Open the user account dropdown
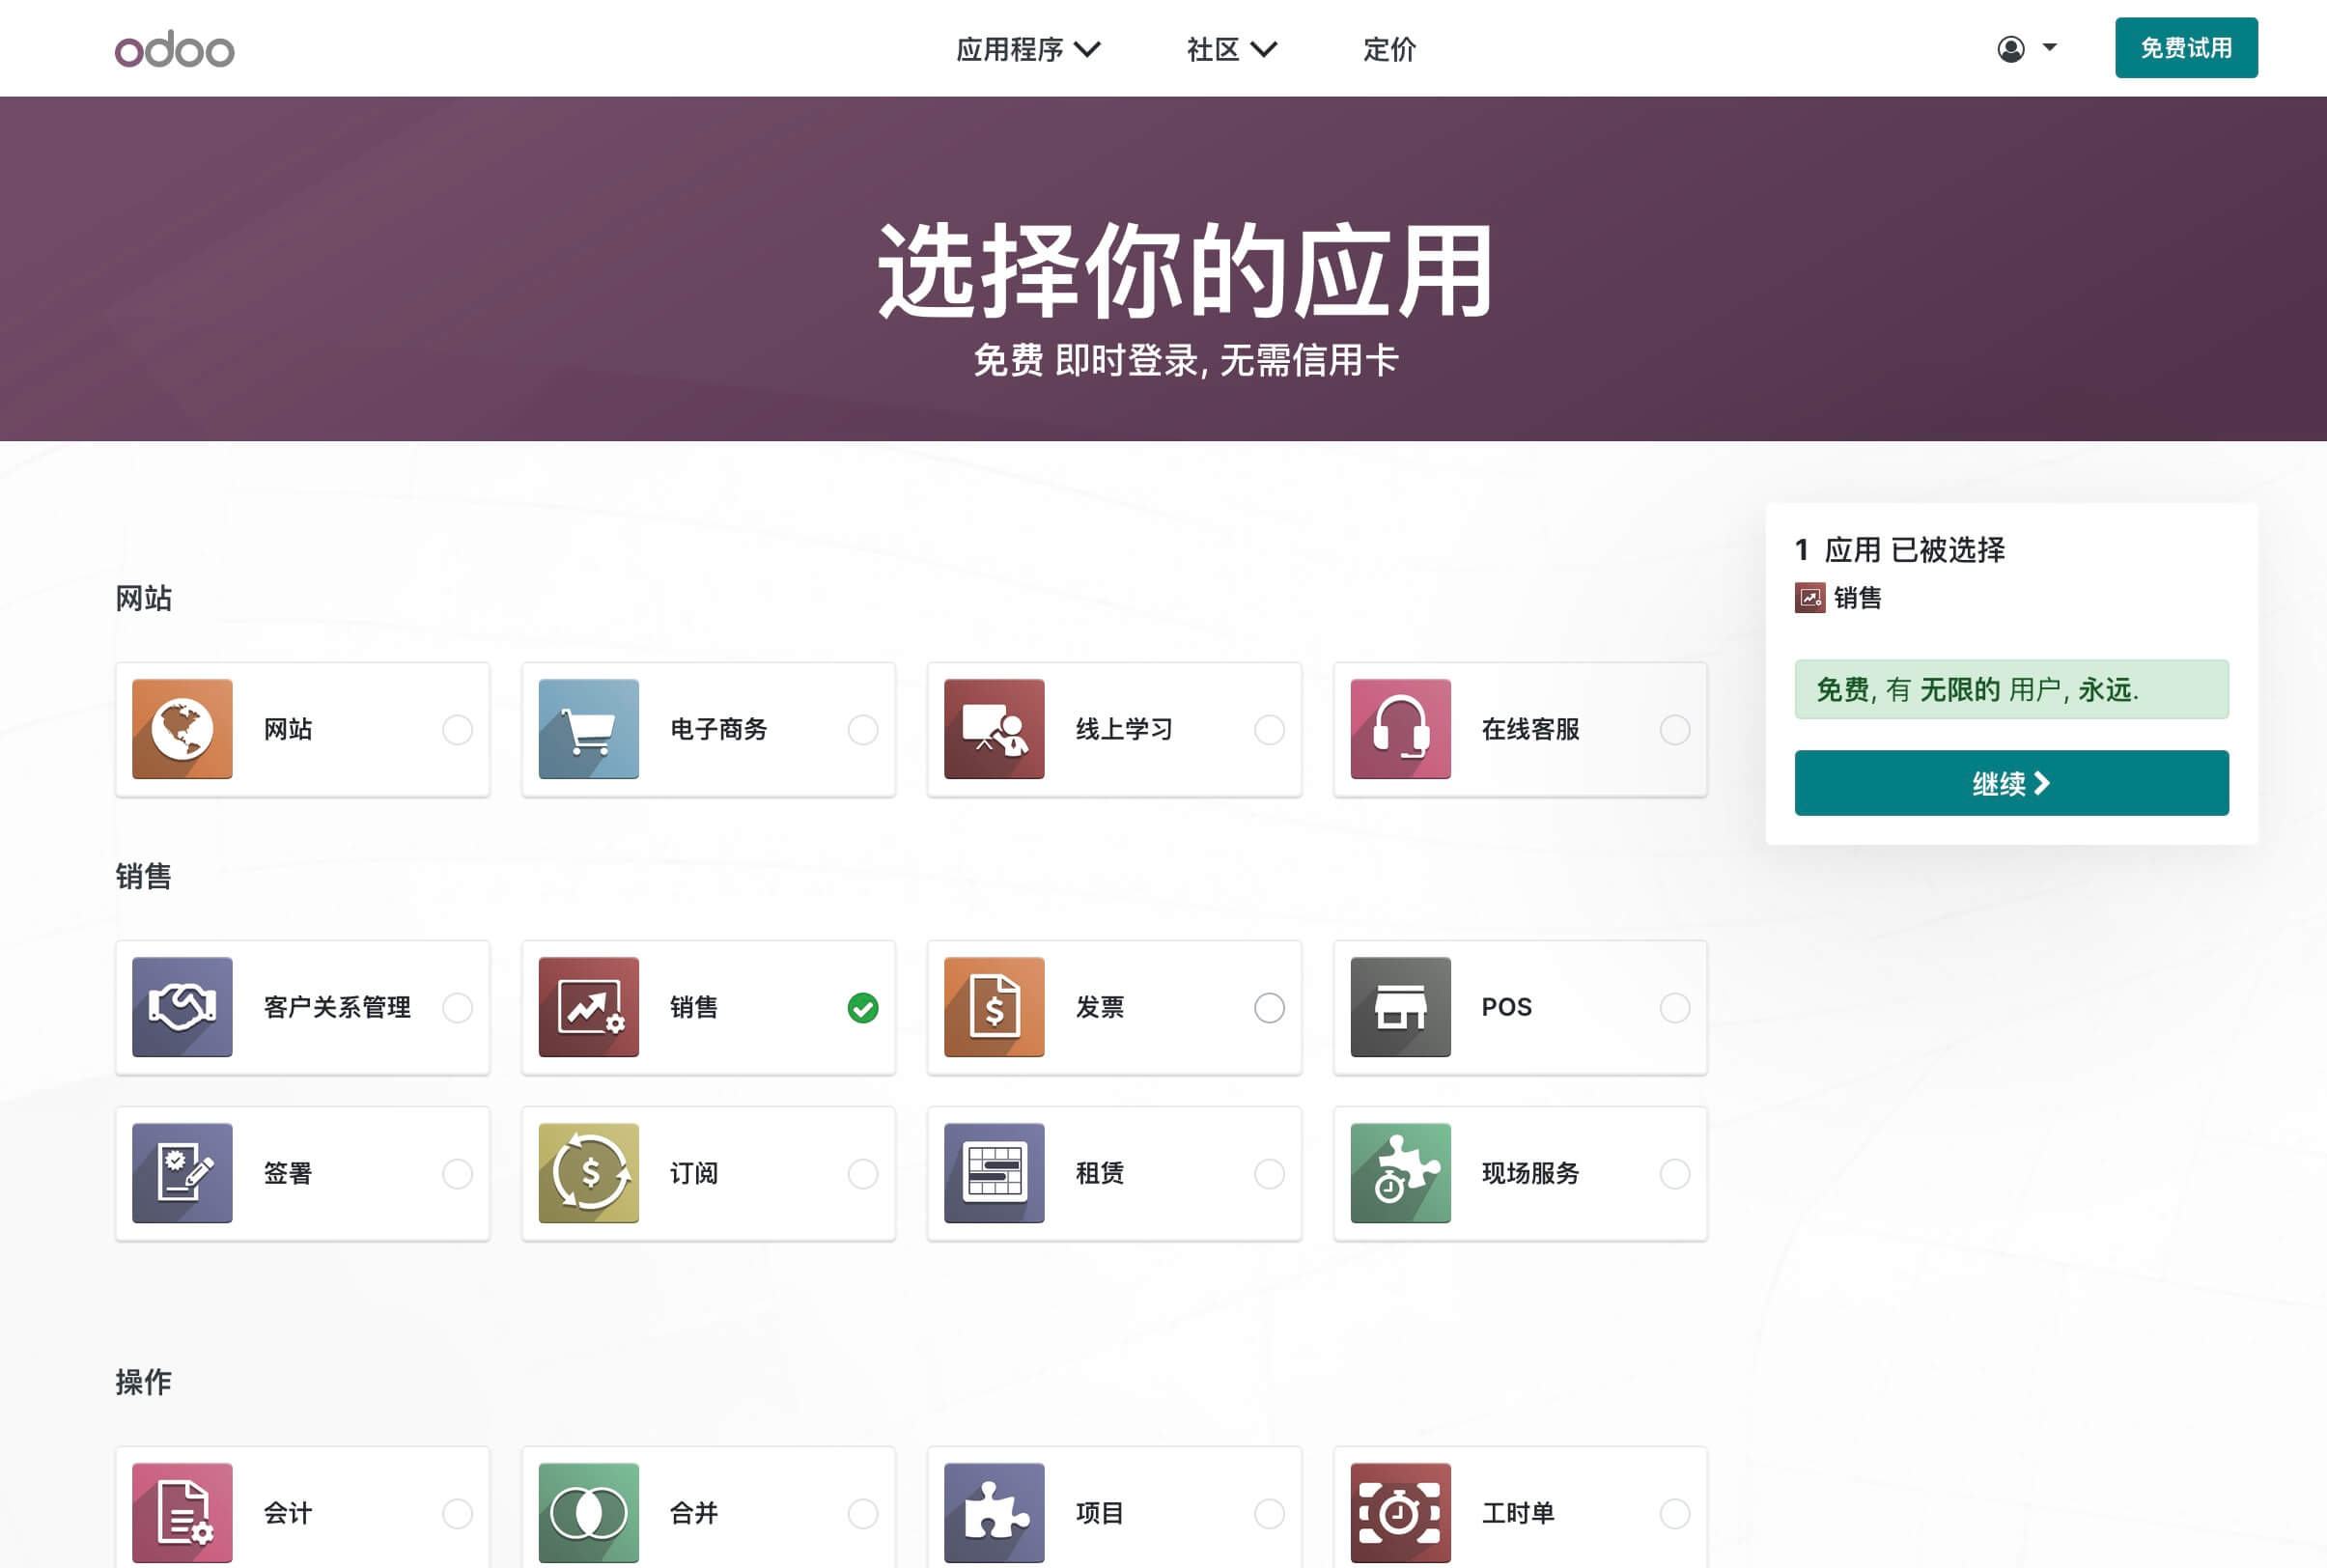Viewport: 2327px width, 1568px height. (2026, 48)
